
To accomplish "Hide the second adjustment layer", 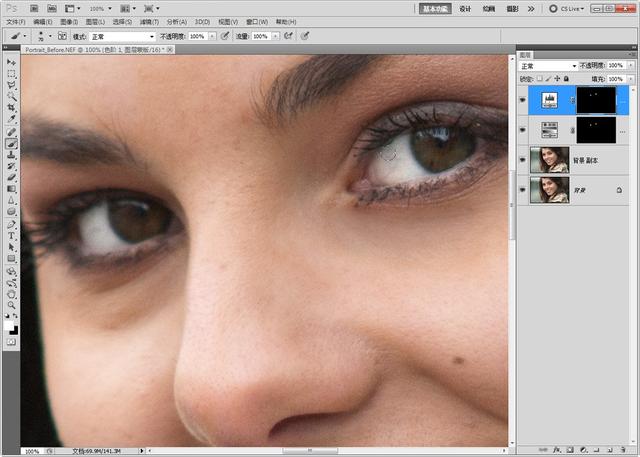I will (523, 130).
